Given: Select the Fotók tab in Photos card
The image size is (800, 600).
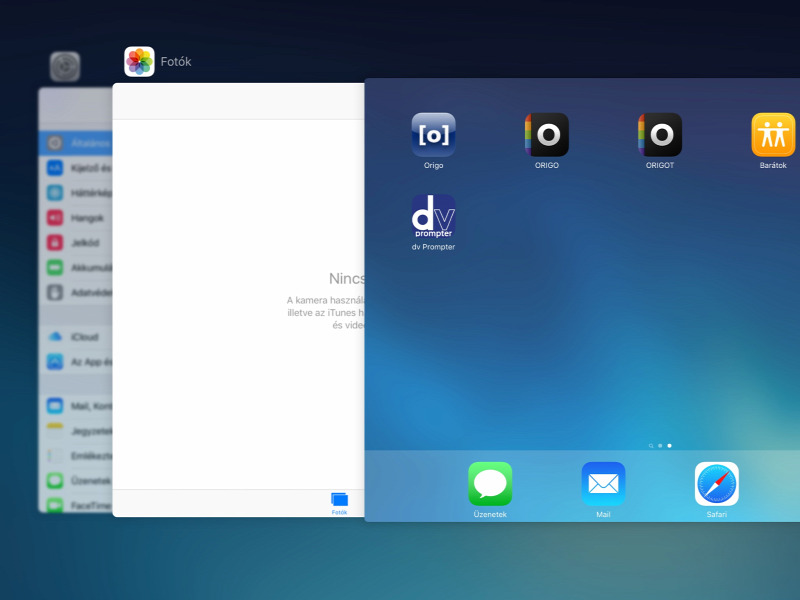Looking at the screenshot, I should point(339,504).
